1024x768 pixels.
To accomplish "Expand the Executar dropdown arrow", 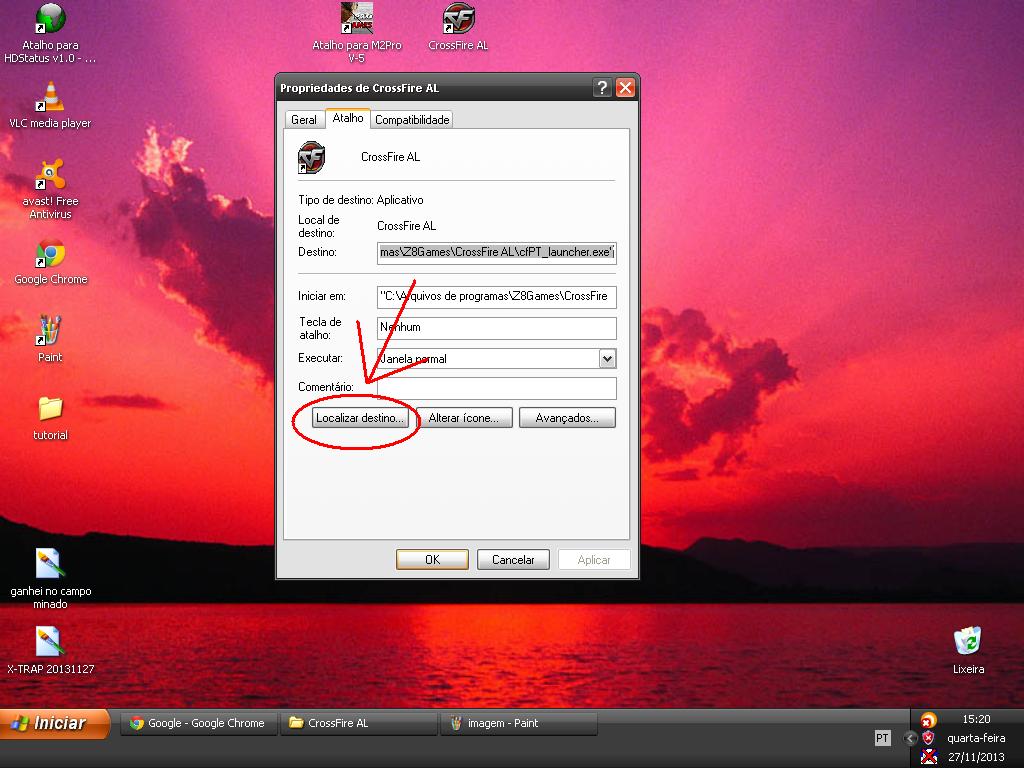I will 607,358.
